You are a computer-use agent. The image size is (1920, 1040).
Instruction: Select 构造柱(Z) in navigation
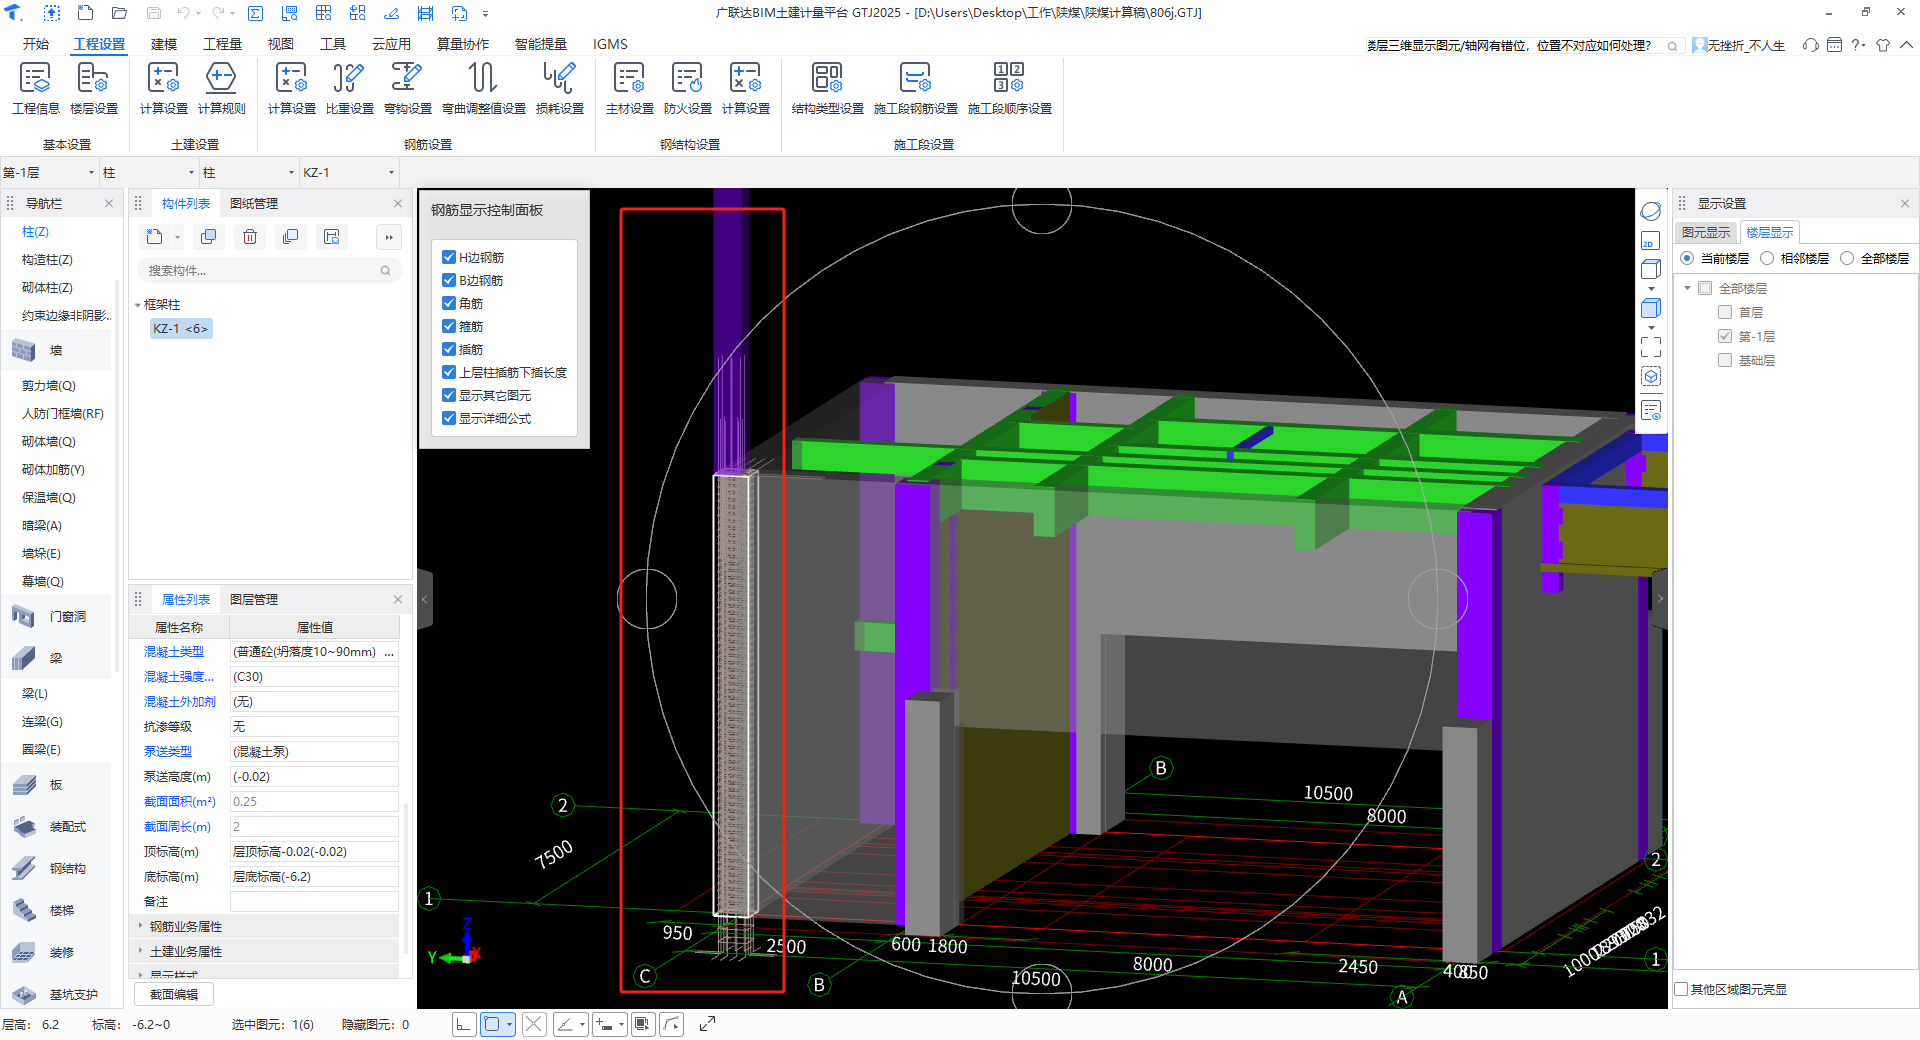47,259
